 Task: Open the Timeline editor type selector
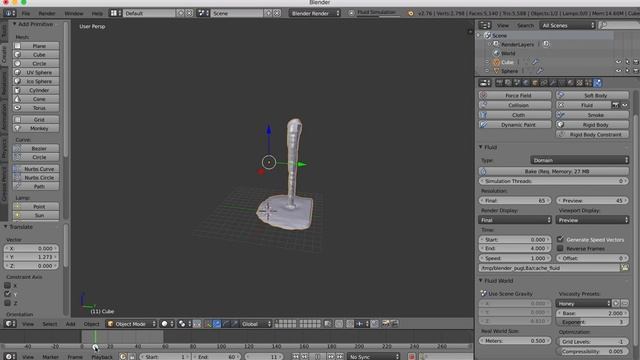pos(10,356)
